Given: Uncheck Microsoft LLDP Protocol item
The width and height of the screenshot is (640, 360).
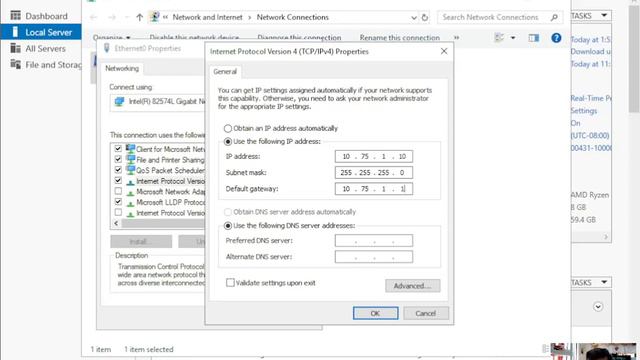Looking at the screenshot, I should [x=118, y=202].
